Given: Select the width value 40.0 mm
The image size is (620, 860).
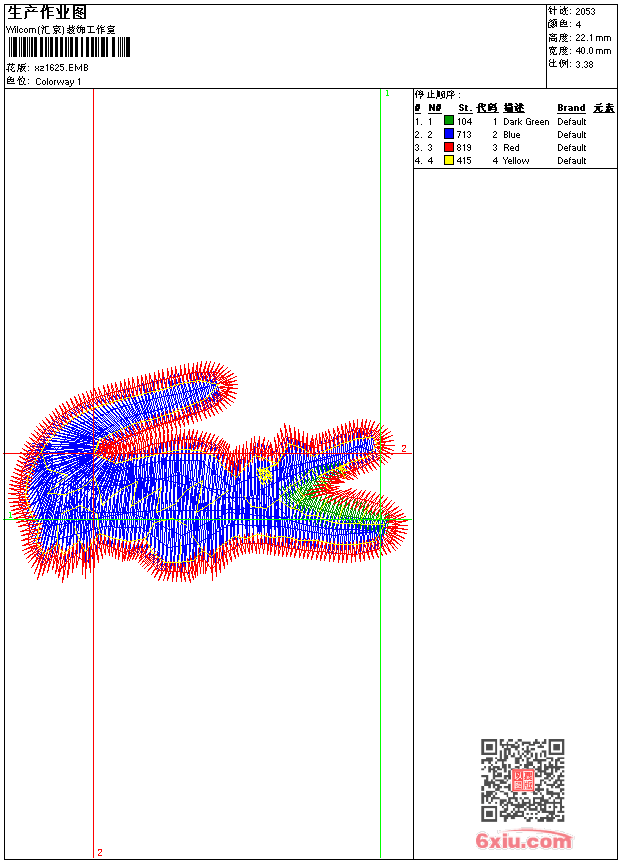Looking at the screenshot, I should pos(593,51).
